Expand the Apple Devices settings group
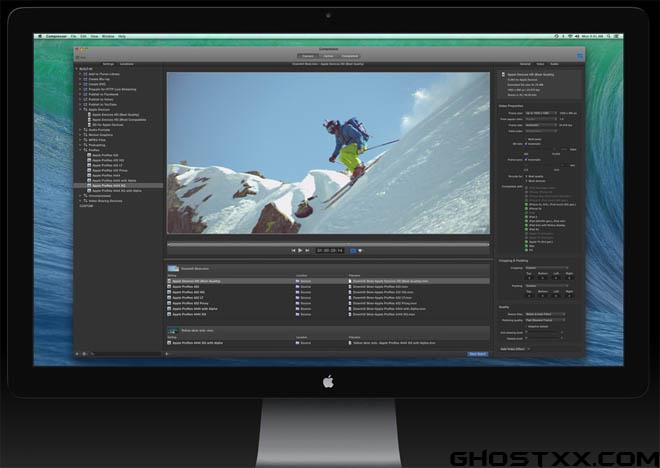This screenshot has height=468, width=660. (x=79, y=112)
